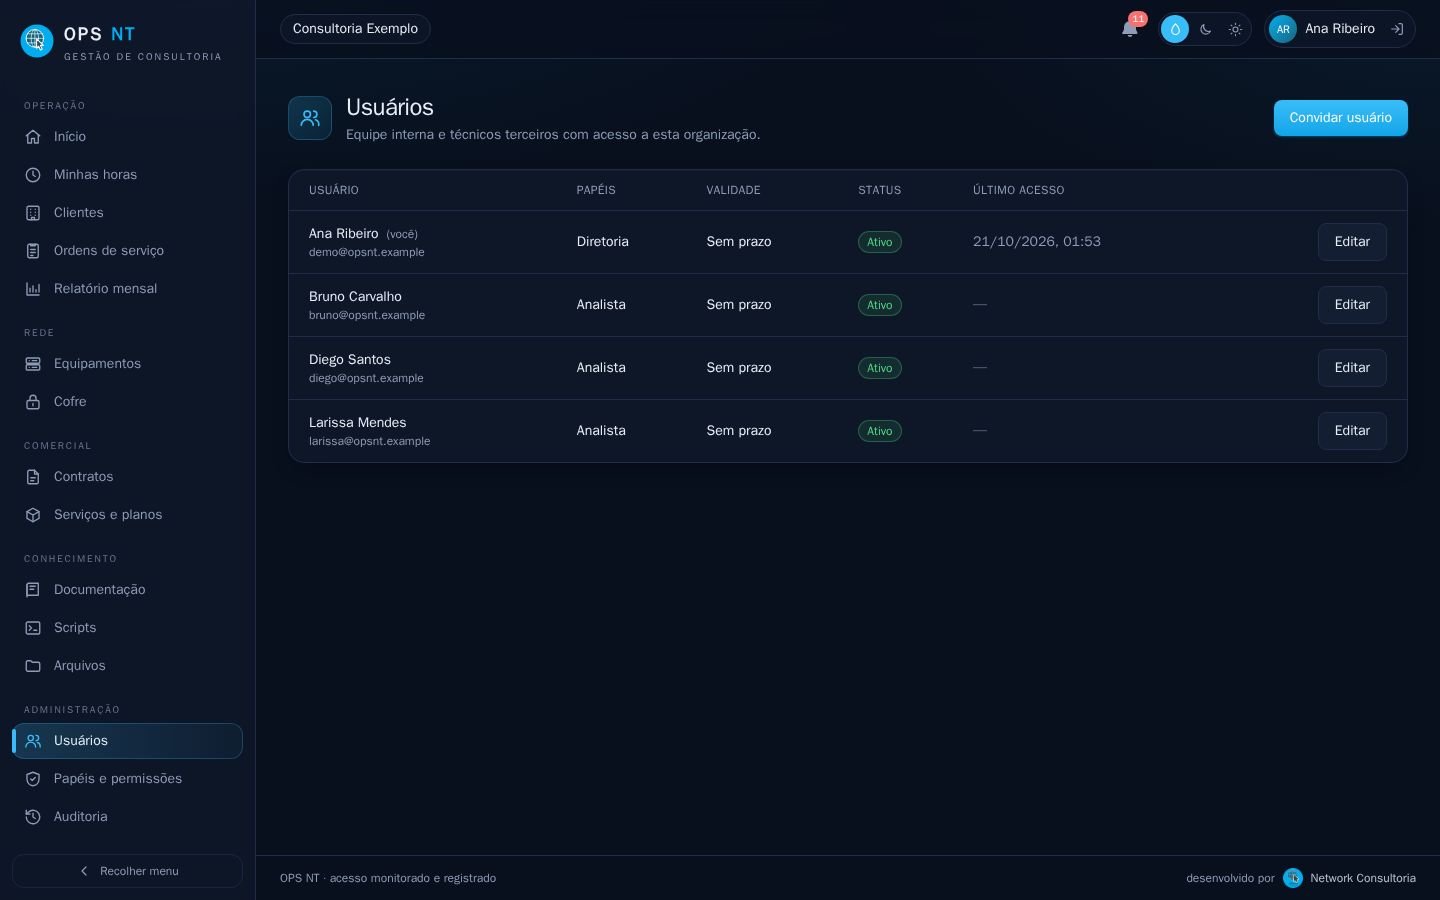This screenshot has height=900, width=1440.
Task: Open Ordens de serviço
Action: pos(127,251)
